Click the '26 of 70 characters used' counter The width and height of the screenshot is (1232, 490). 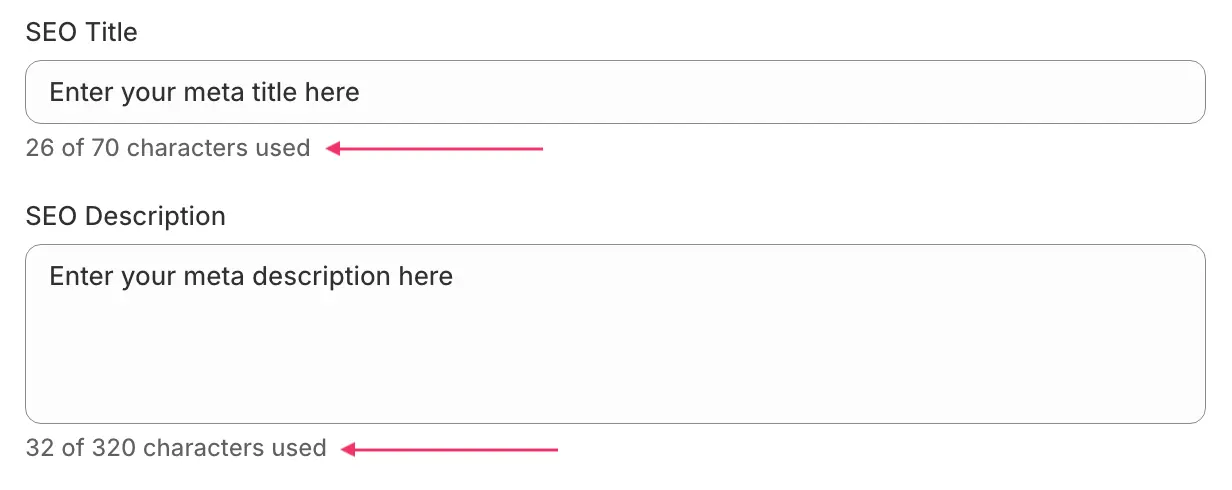pyautogui.click(x=168, y=149)
